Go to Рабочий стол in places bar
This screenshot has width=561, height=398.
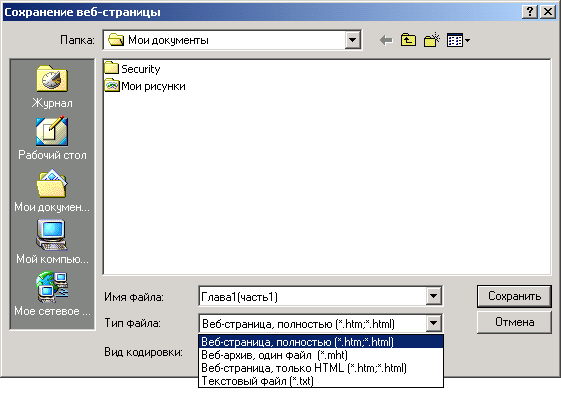pos(52,139)
